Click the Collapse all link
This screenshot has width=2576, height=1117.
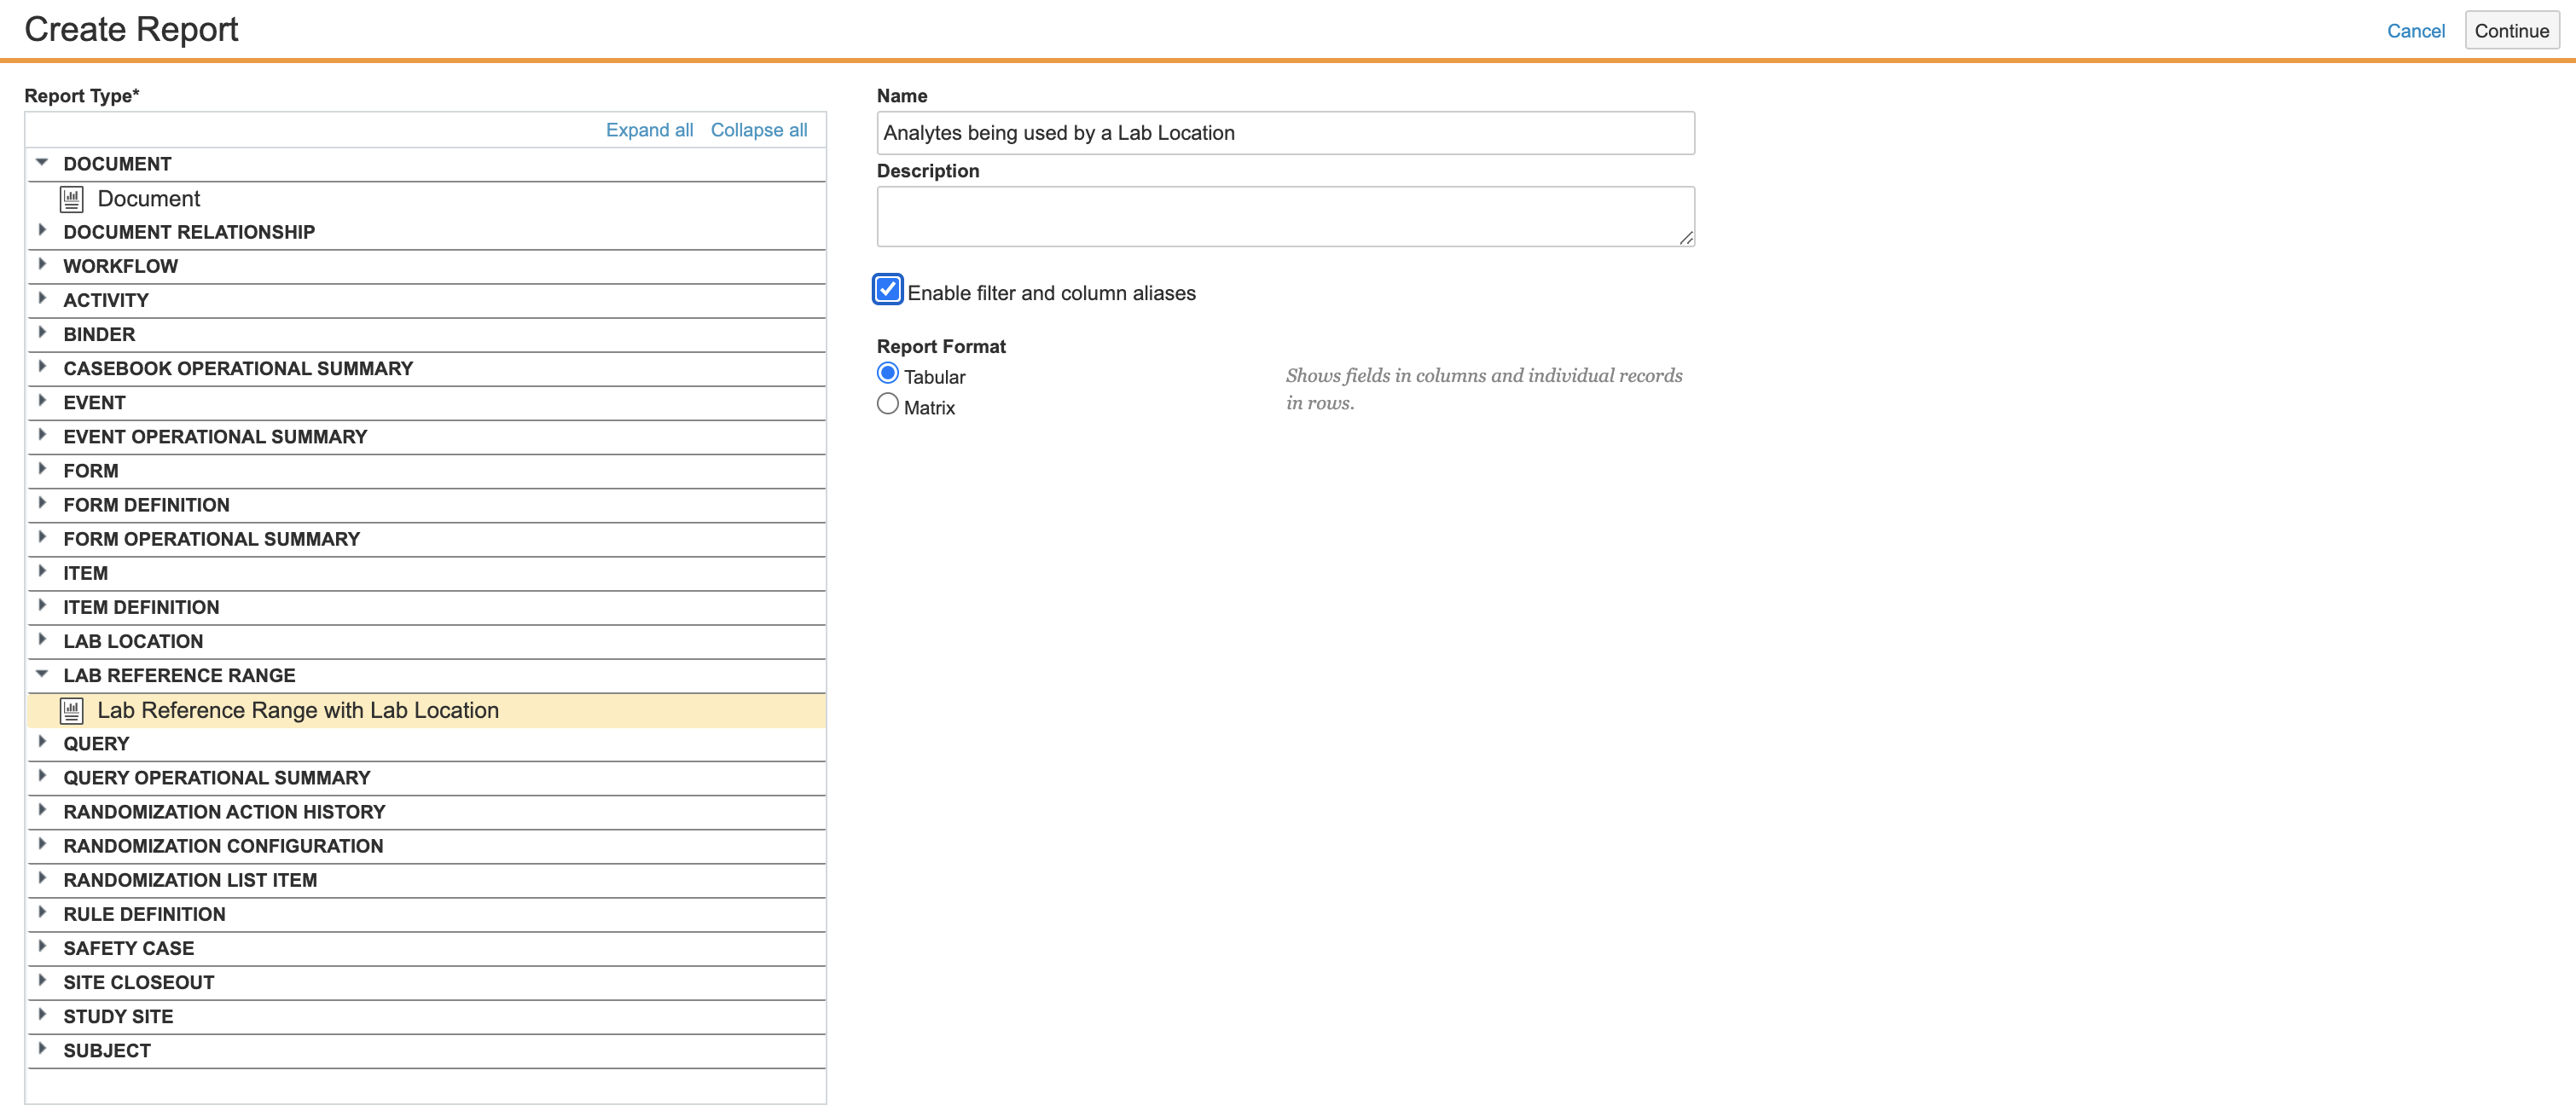(758, 130)
